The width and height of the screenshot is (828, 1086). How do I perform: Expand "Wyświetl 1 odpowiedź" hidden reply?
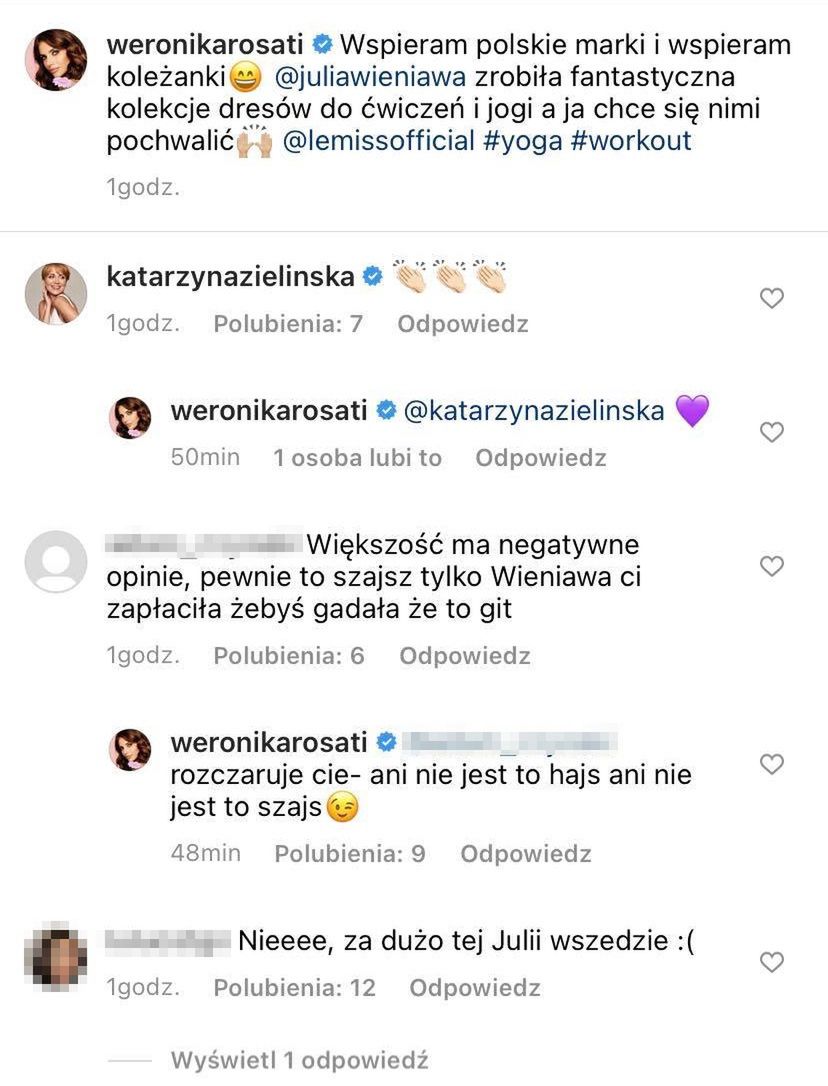(x=300, y=1059)
